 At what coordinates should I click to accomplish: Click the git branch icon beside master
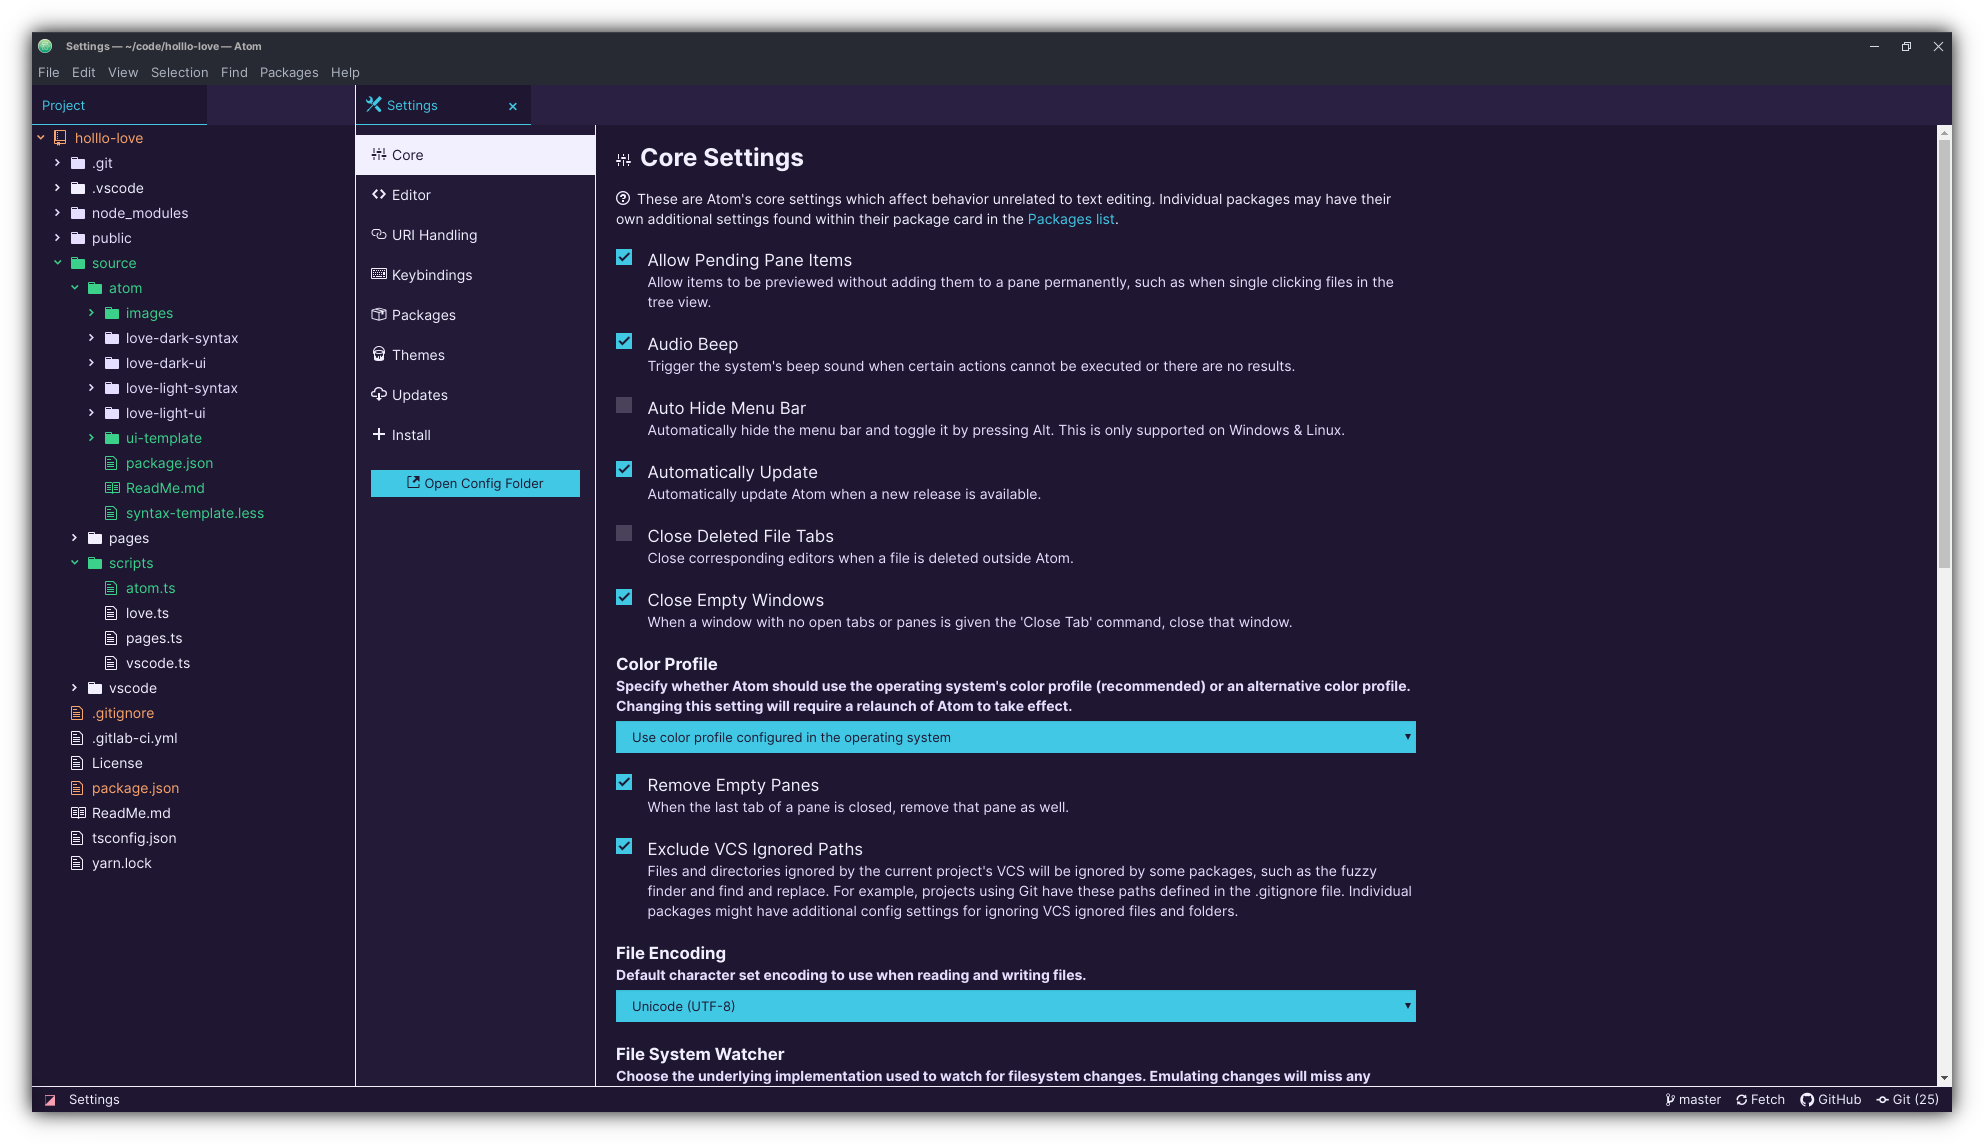click(x=1670, y=1100)
